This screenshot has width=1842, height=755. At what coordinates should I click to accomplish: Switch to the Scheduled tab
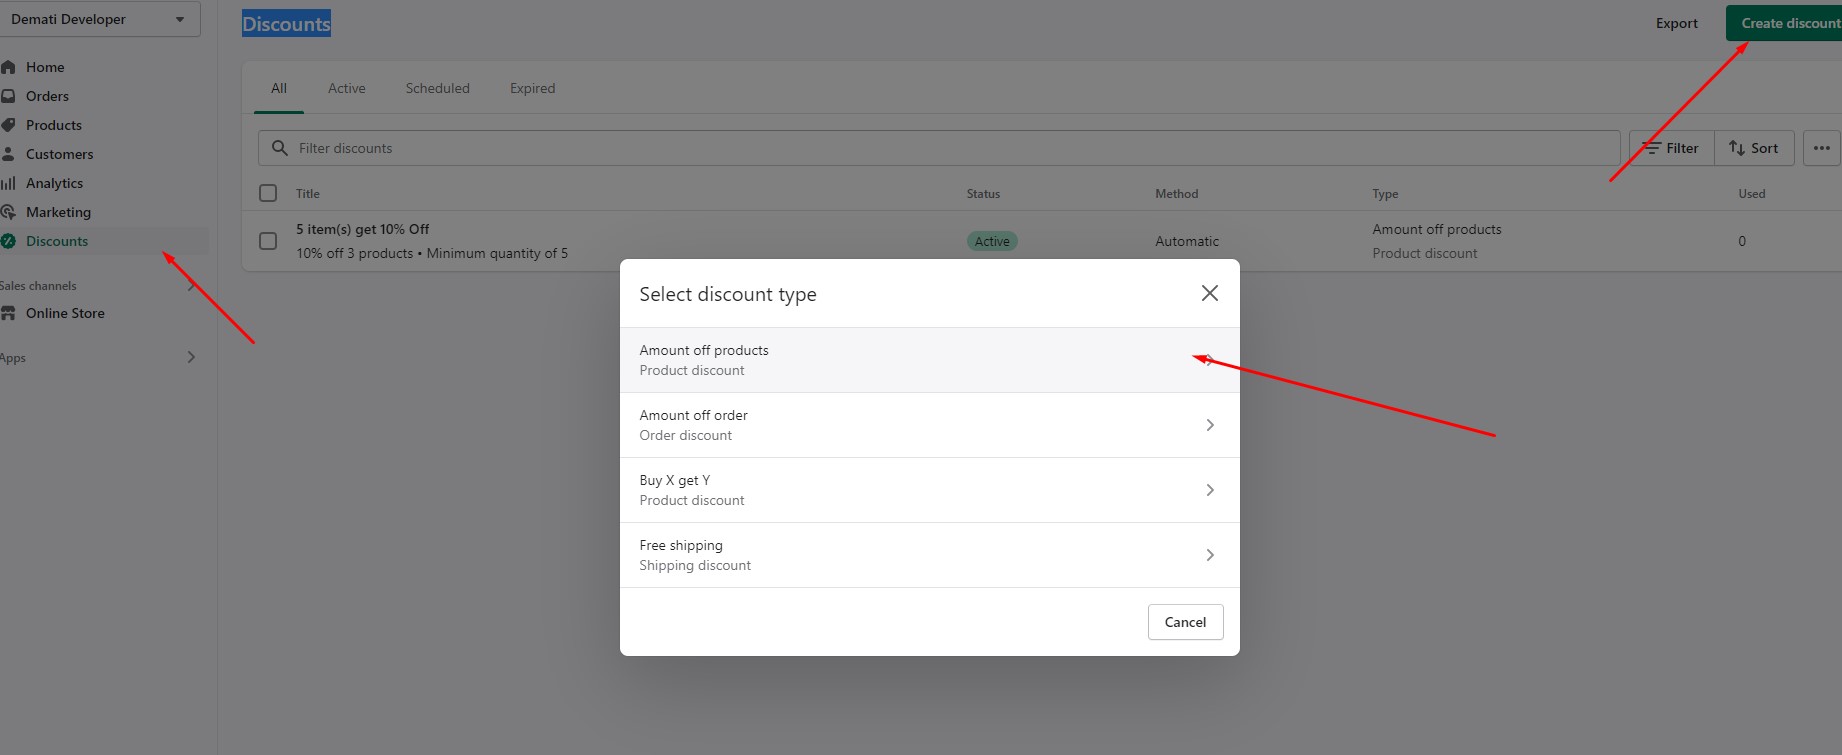438,88
